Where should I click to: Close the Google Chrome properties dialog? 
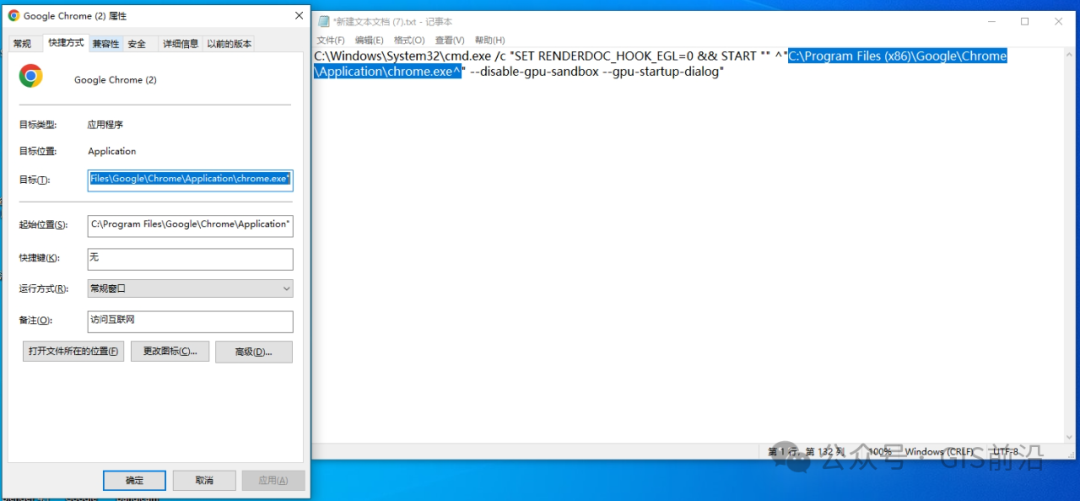[299, 15]
